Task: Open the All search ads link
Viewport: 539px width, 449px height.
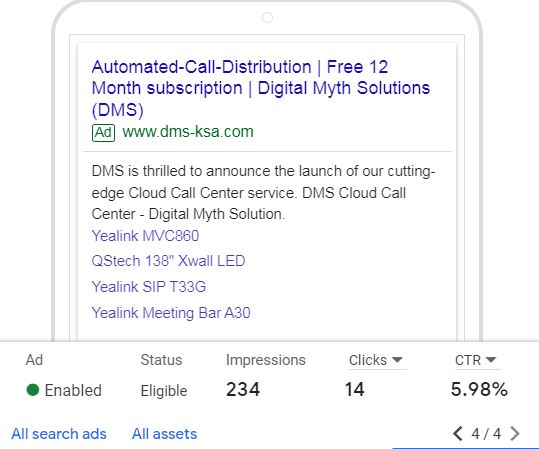Action: [x=59, y=434]
